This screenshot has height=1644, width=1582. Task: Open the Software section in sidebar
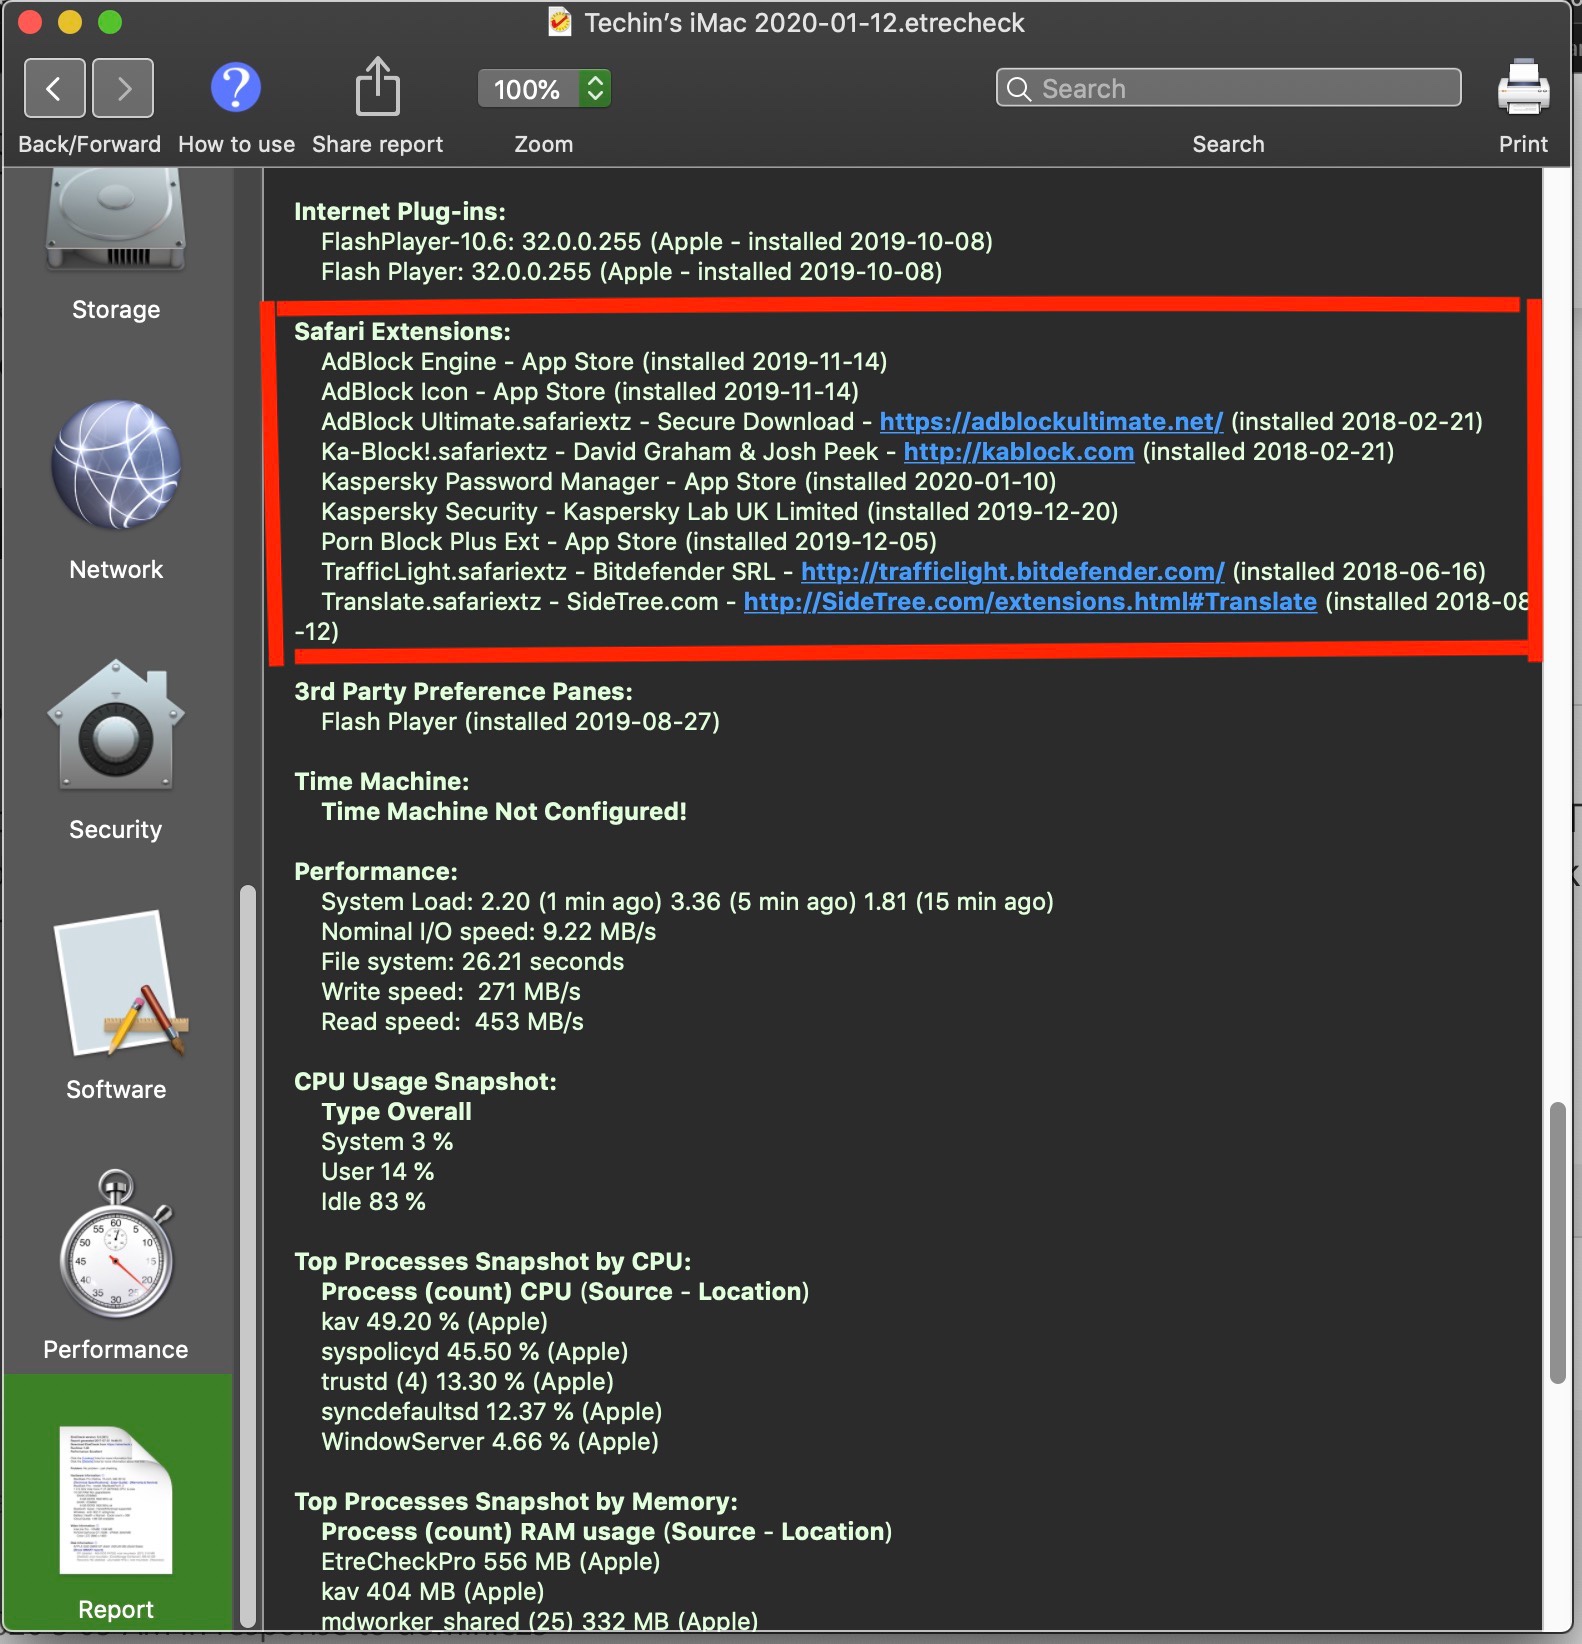coord(116,1006)
